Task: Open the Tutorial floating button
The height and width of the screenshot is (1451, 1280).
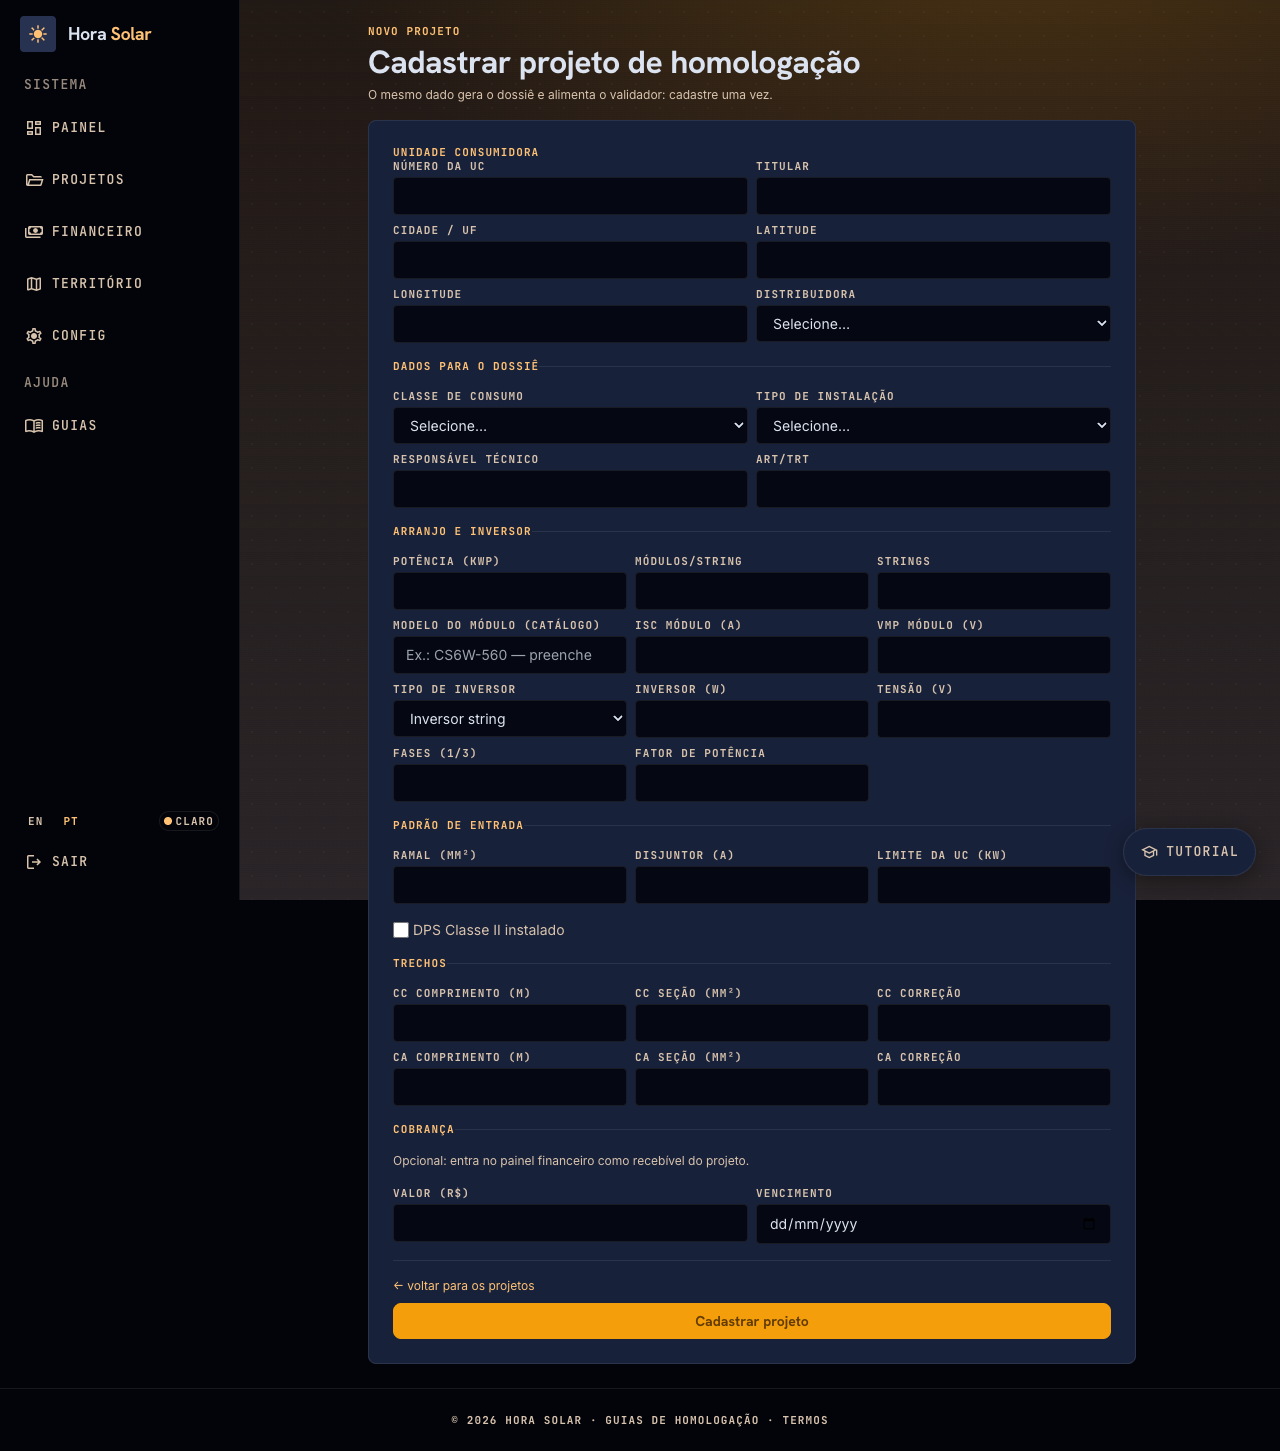Action: [1189, 852]
